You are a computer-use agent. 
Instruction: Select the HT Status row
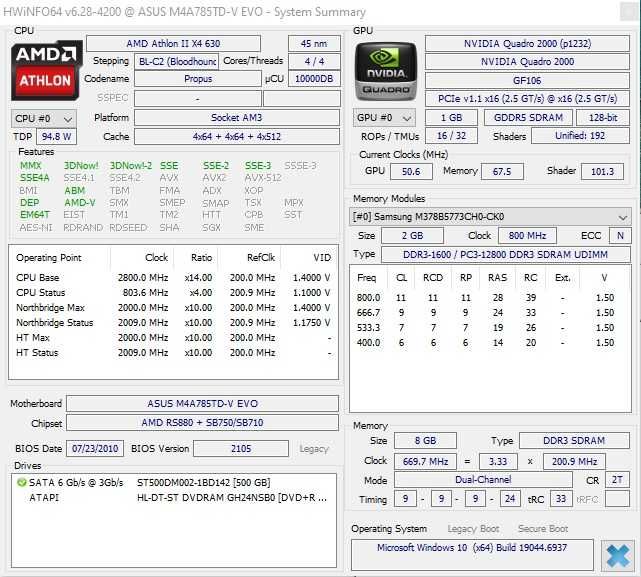(173, 352)
